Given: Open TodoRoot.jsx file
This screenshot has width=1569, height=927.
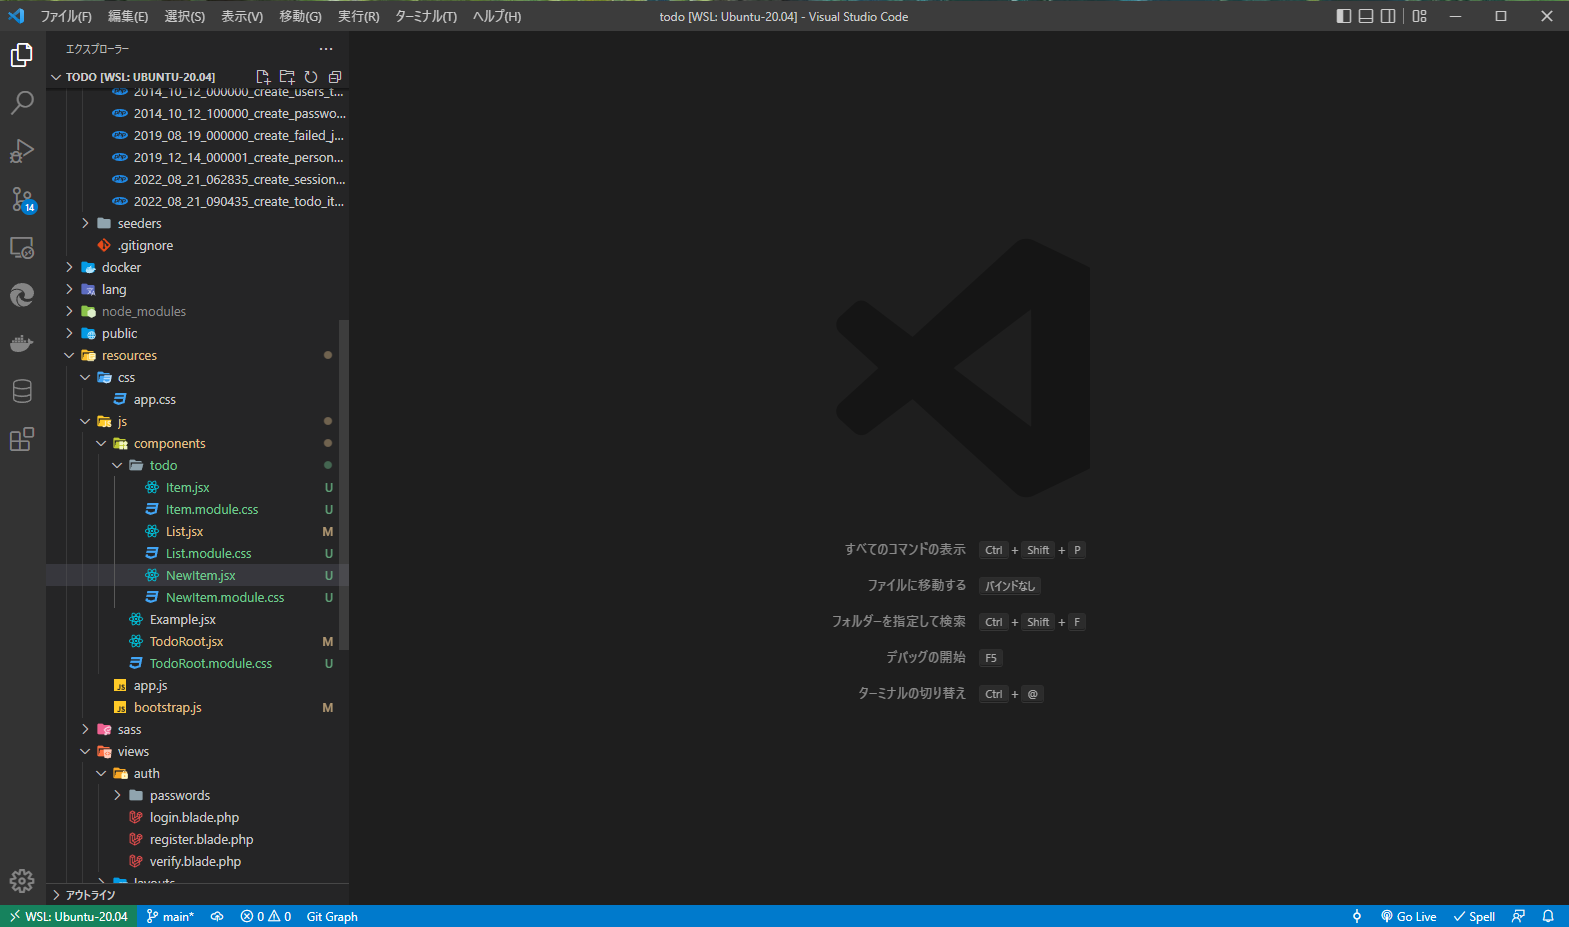Looking at the screenshot, I should [197, 642].
